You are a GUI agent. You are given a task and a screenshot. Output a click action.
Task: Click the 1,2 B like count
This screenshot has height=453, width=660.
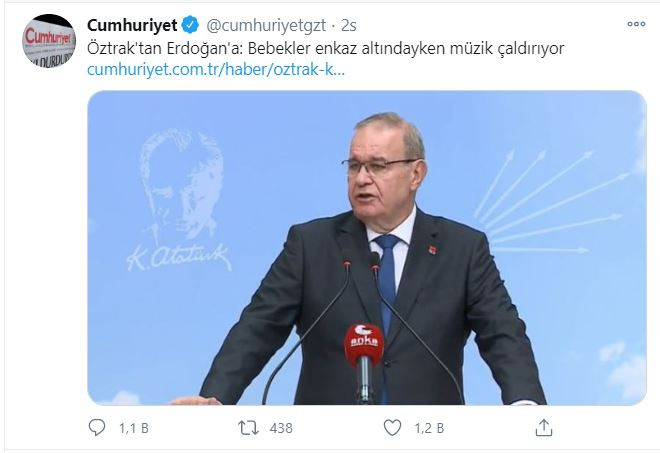(x=429, y=429)
